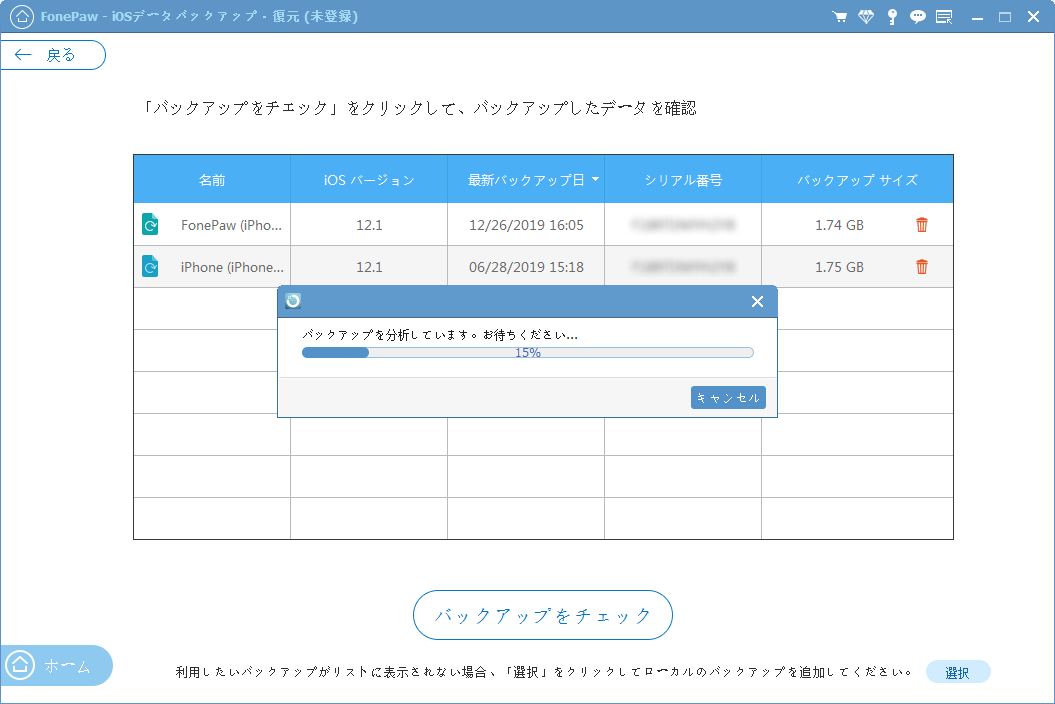1055x704 pixels.
Task: Open the shopping cart store icon
Action: (x=840, y=16)
